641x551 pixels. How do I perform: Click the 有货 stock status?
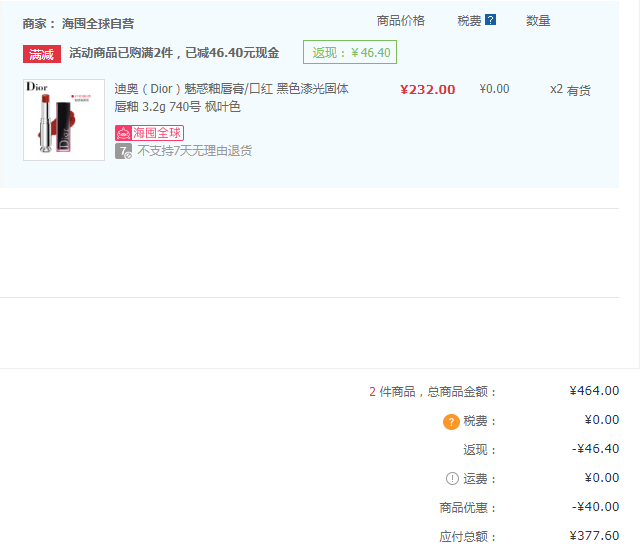578,90
